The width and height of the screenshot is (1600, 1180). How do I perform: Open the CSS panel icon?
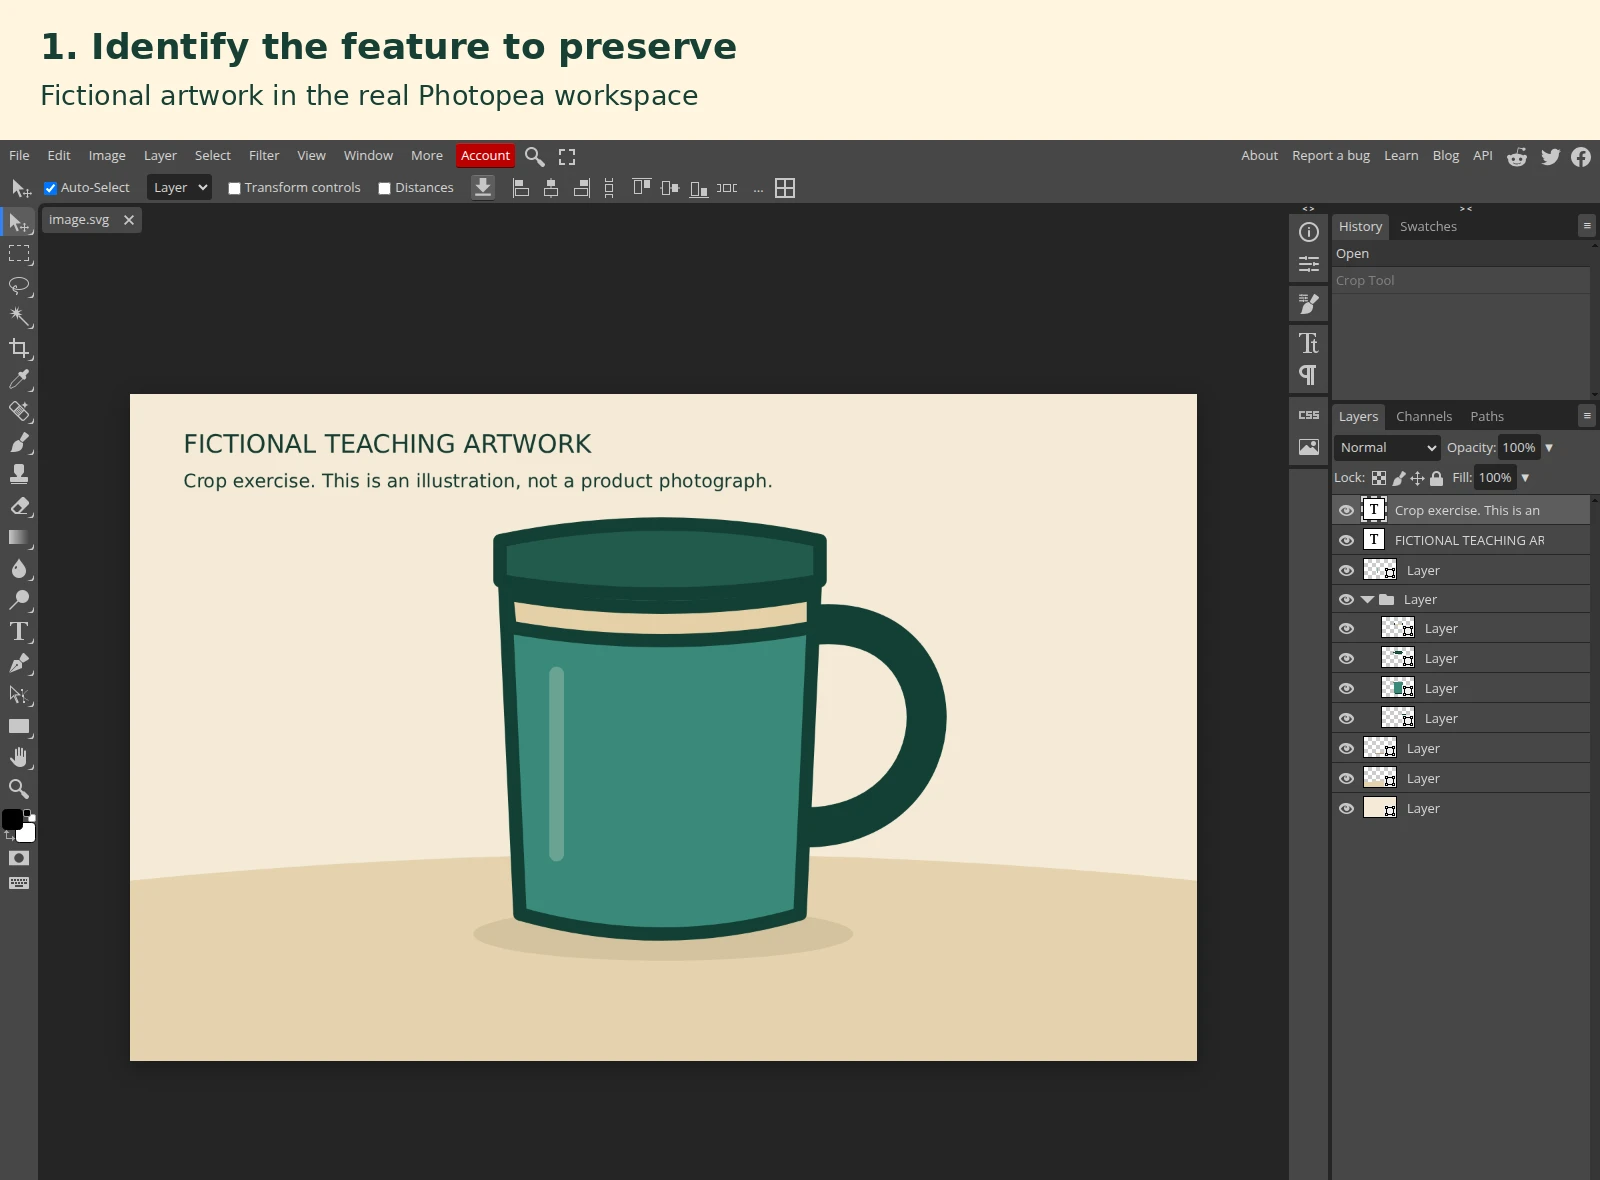(x=1309, y=415)
